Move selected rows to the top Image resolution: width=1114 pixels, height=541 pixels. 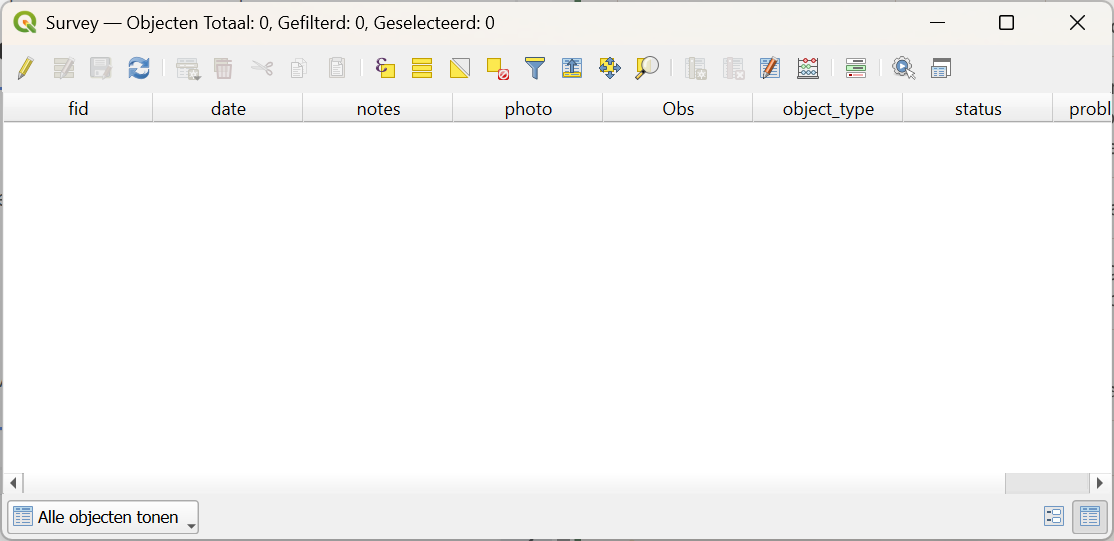click(572, 68)
